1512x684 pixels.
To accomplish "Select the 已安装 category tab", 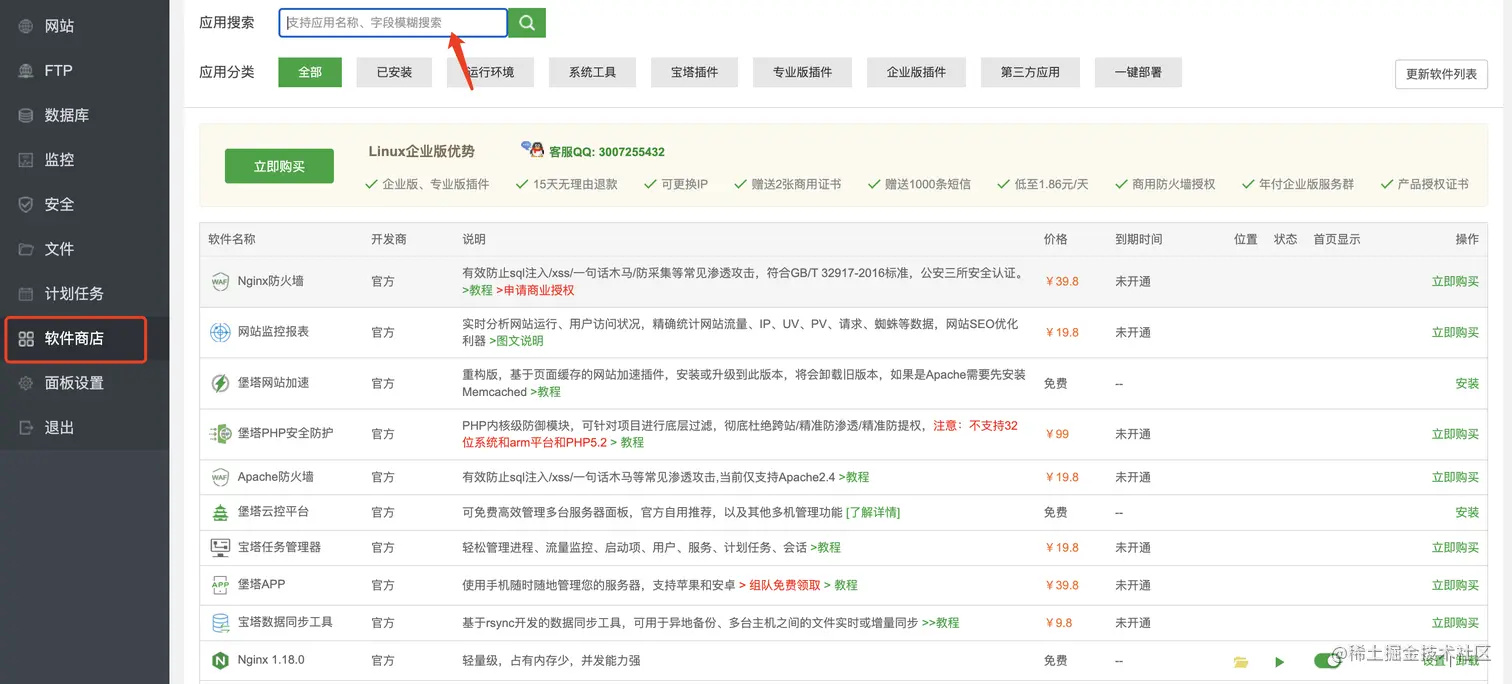I will pyautogui.click(x=394, y=72).
